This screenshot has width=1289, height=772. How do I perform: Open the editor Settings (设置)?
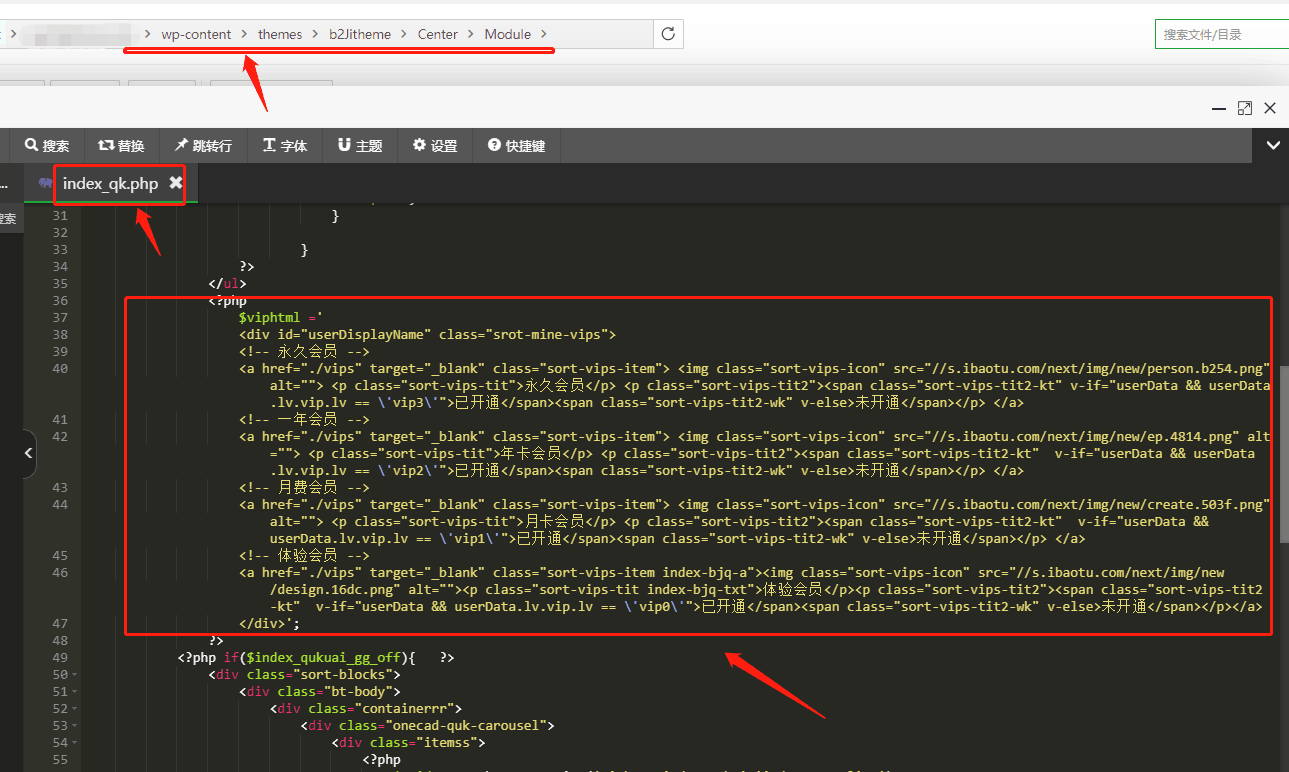coord(435,146)
